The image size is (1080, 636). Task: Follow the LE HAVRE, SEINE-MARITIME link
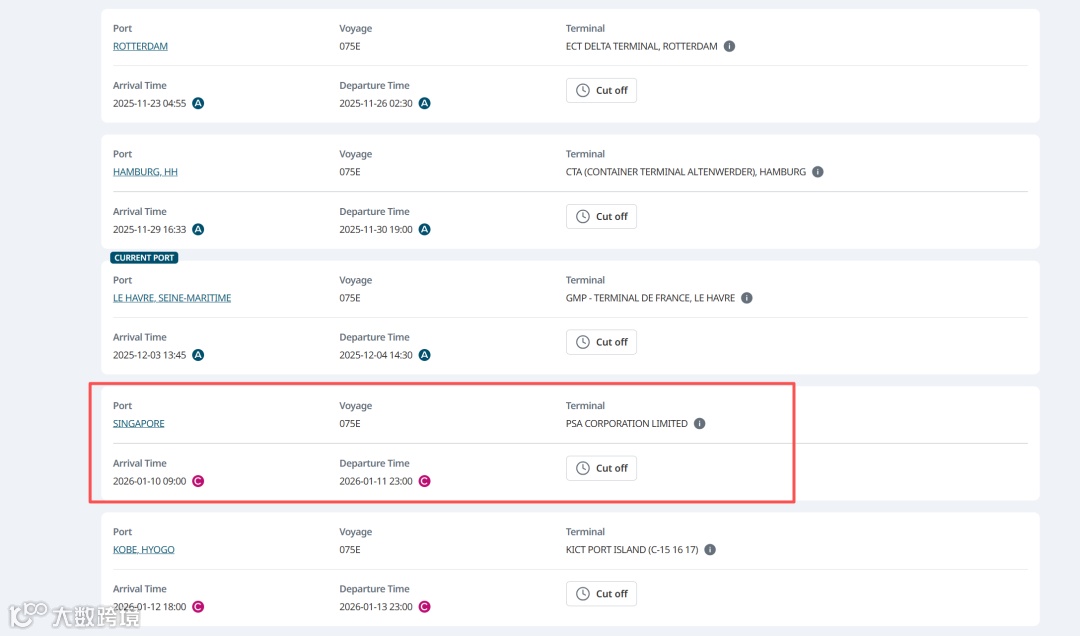pyautogui.click(x=172, y=298)
